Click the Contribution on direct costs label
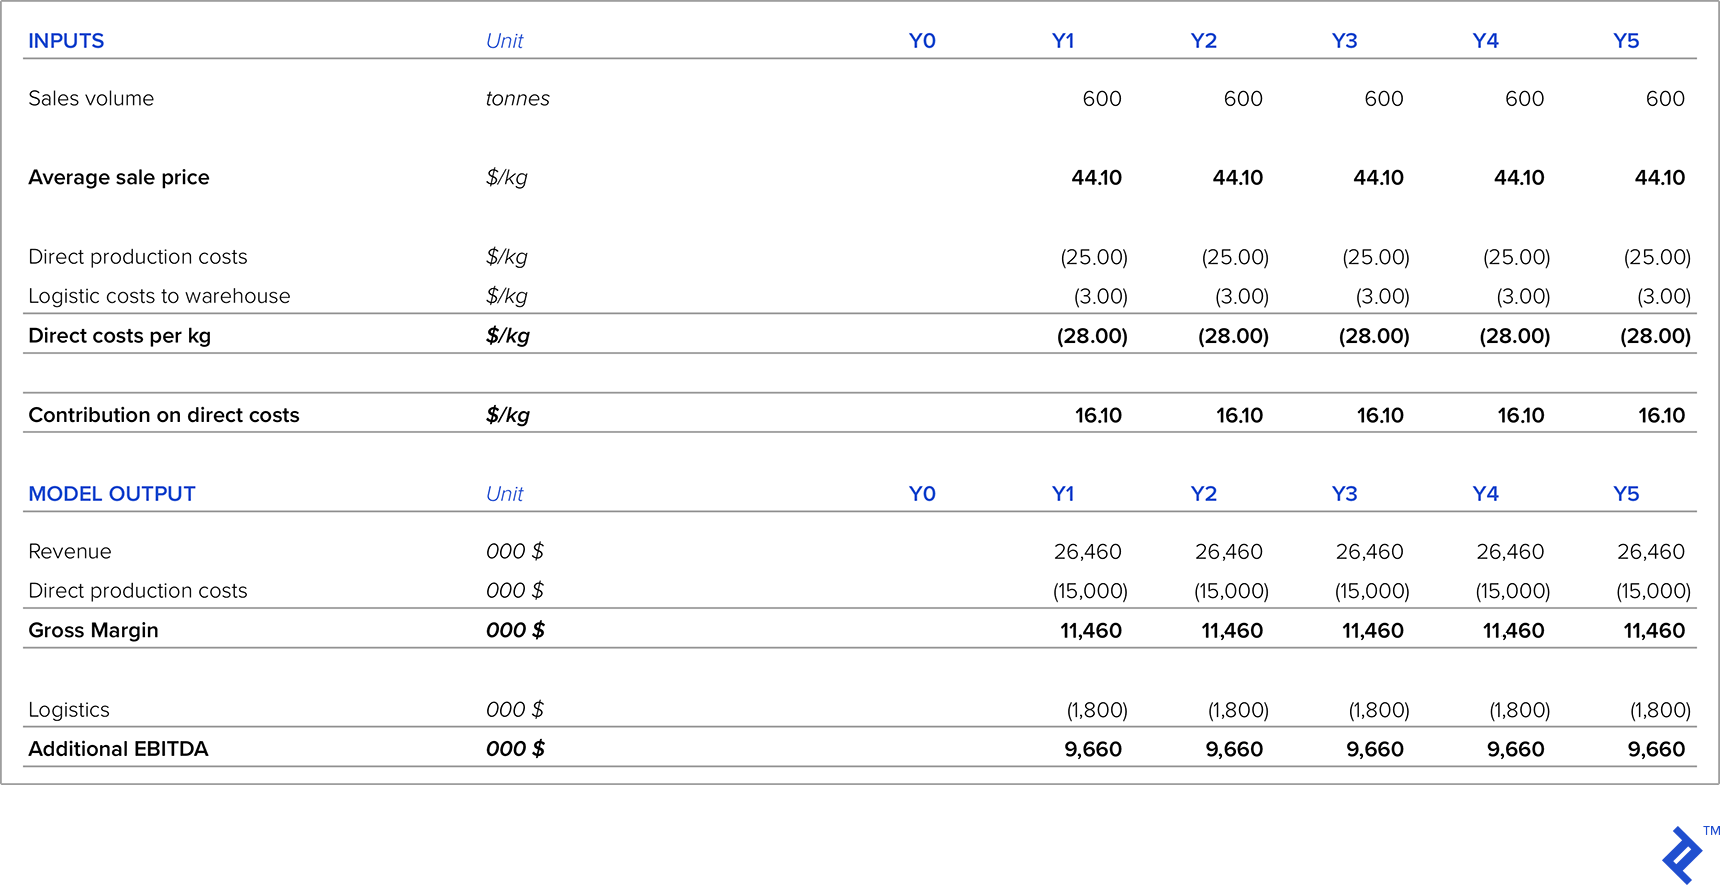The width and height of the screenshot is (1720, 885). click(x=164, y=415)
